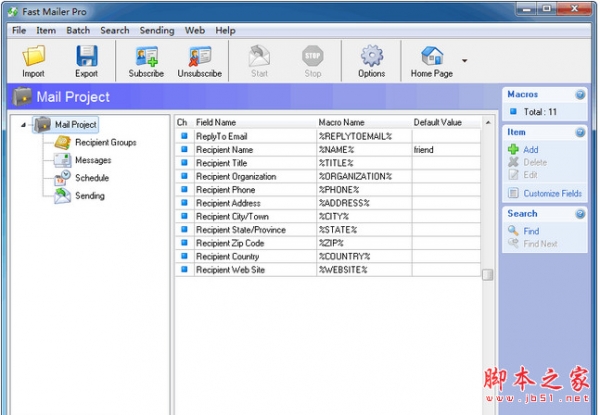The width and height of the screenshot is (600, 415).
Task: Select the %REPLYTOEMAIL% macro cell
Action: click(364, 136)
